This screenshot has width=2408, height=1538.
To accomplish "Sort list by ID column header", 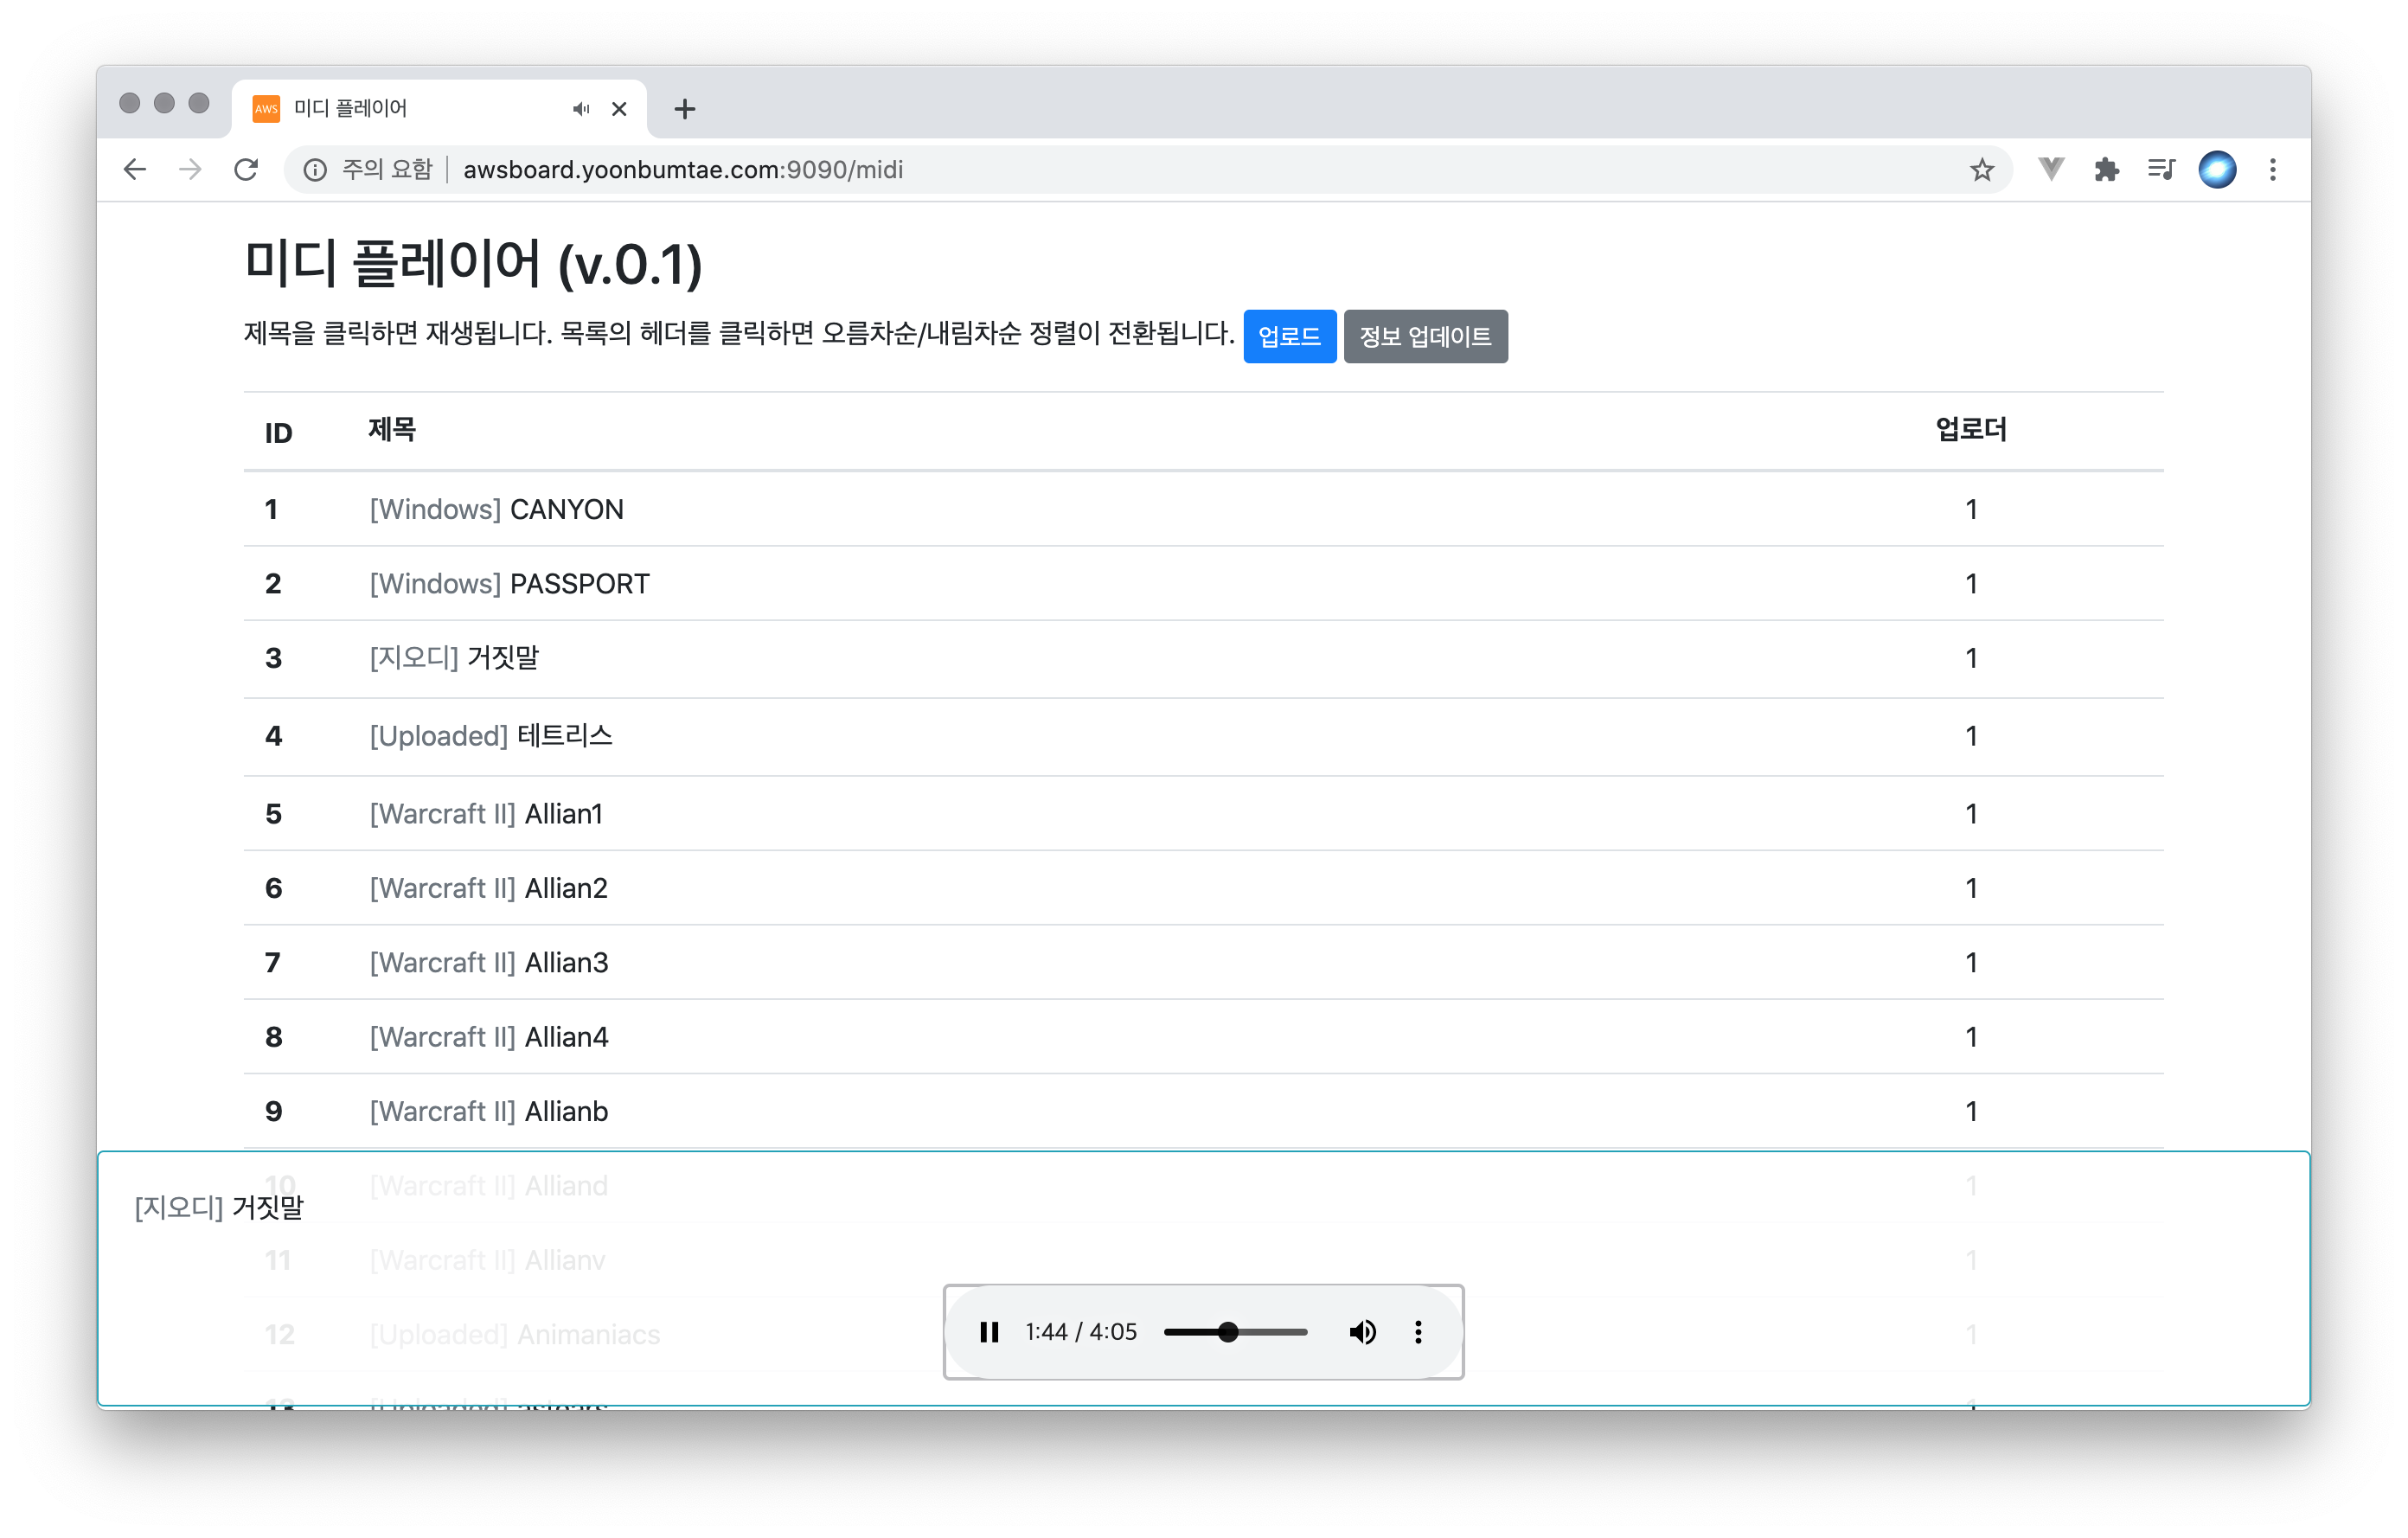I will coord(278,433).
